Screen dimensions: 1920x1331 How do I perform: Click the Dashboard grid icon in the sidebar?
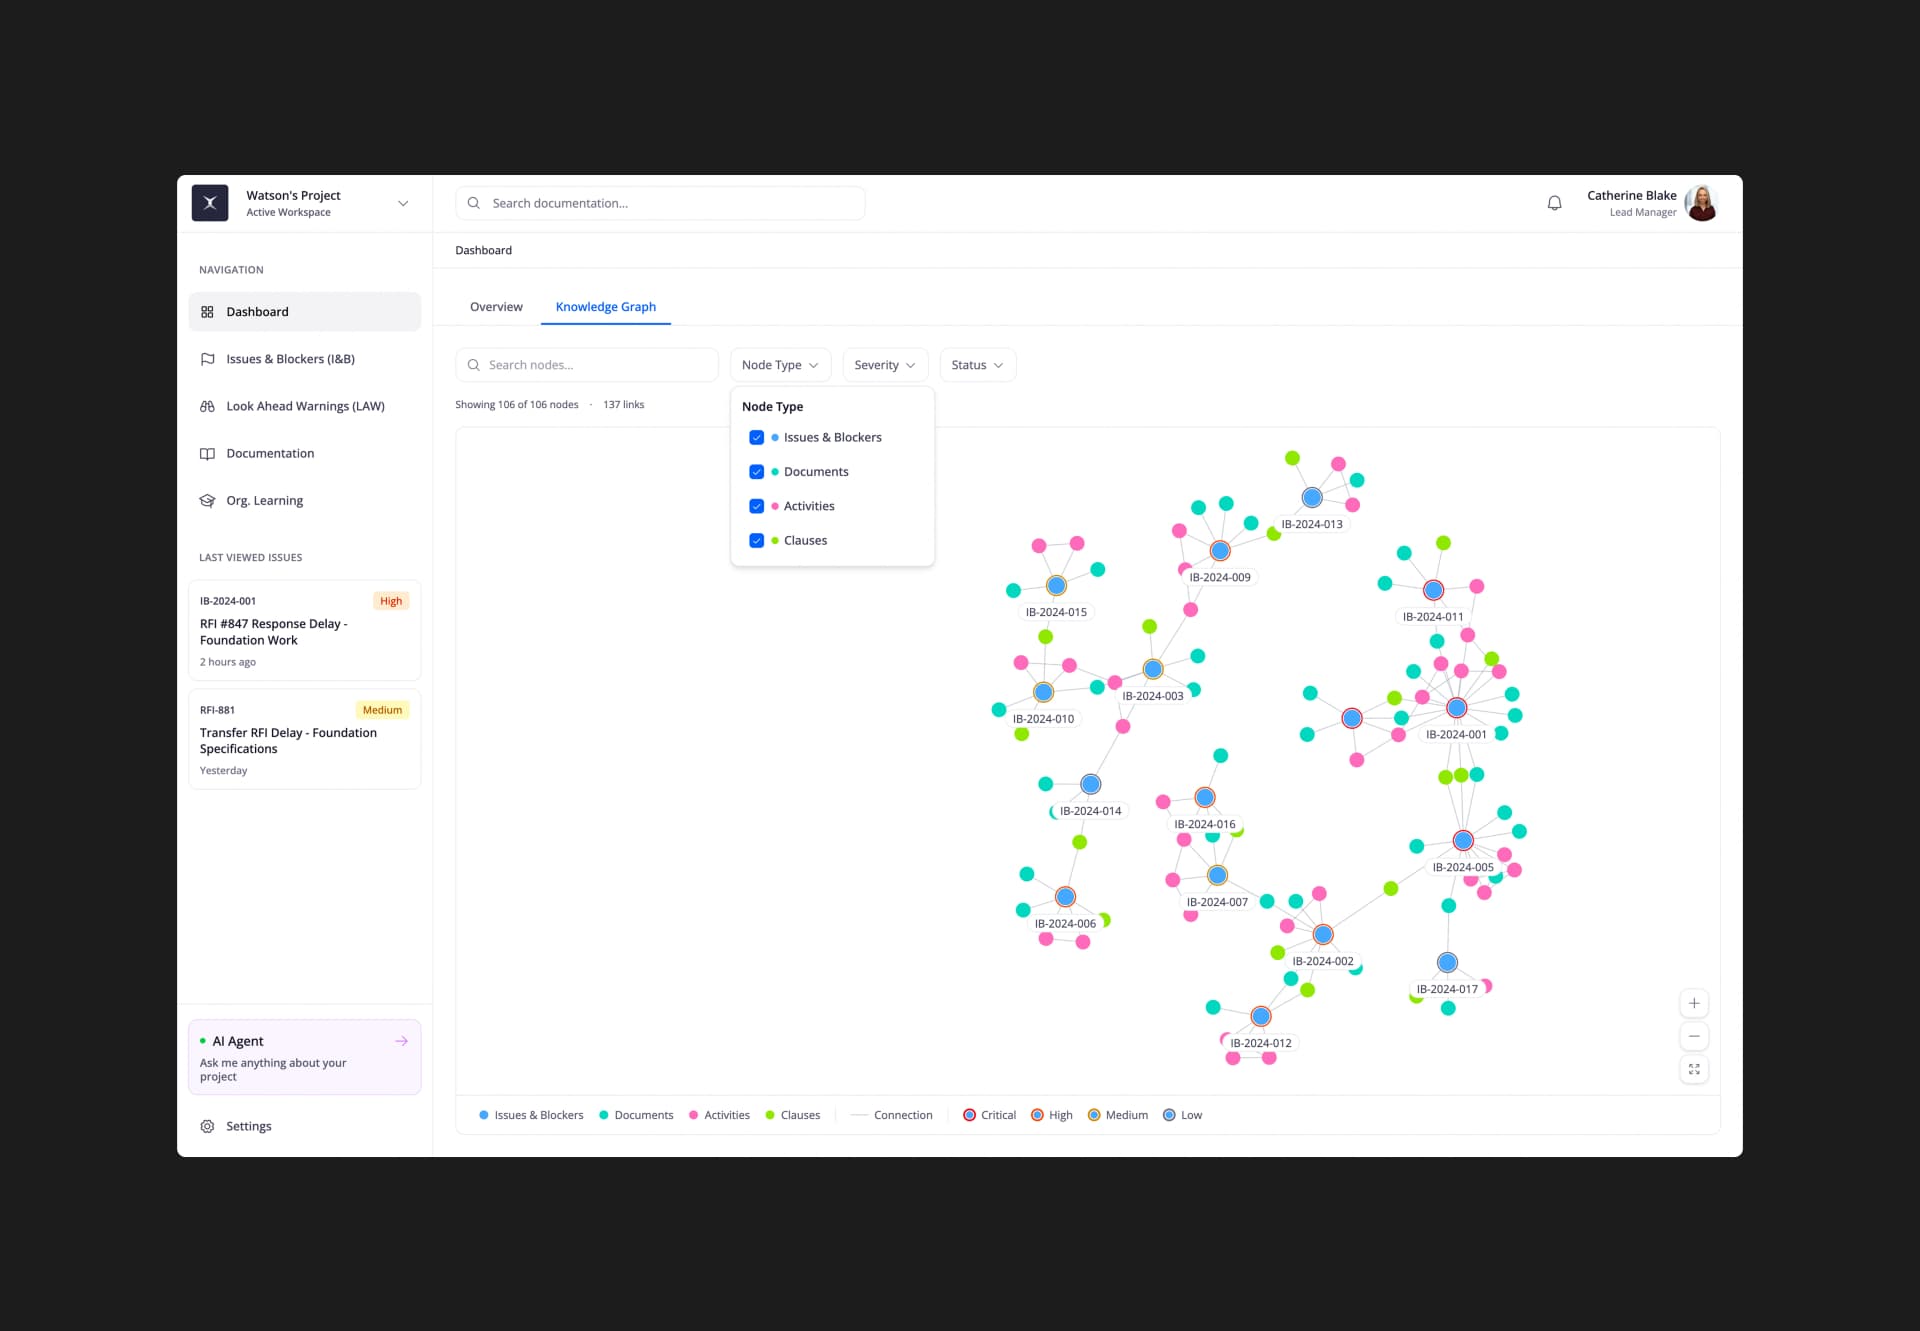point(207,312)
